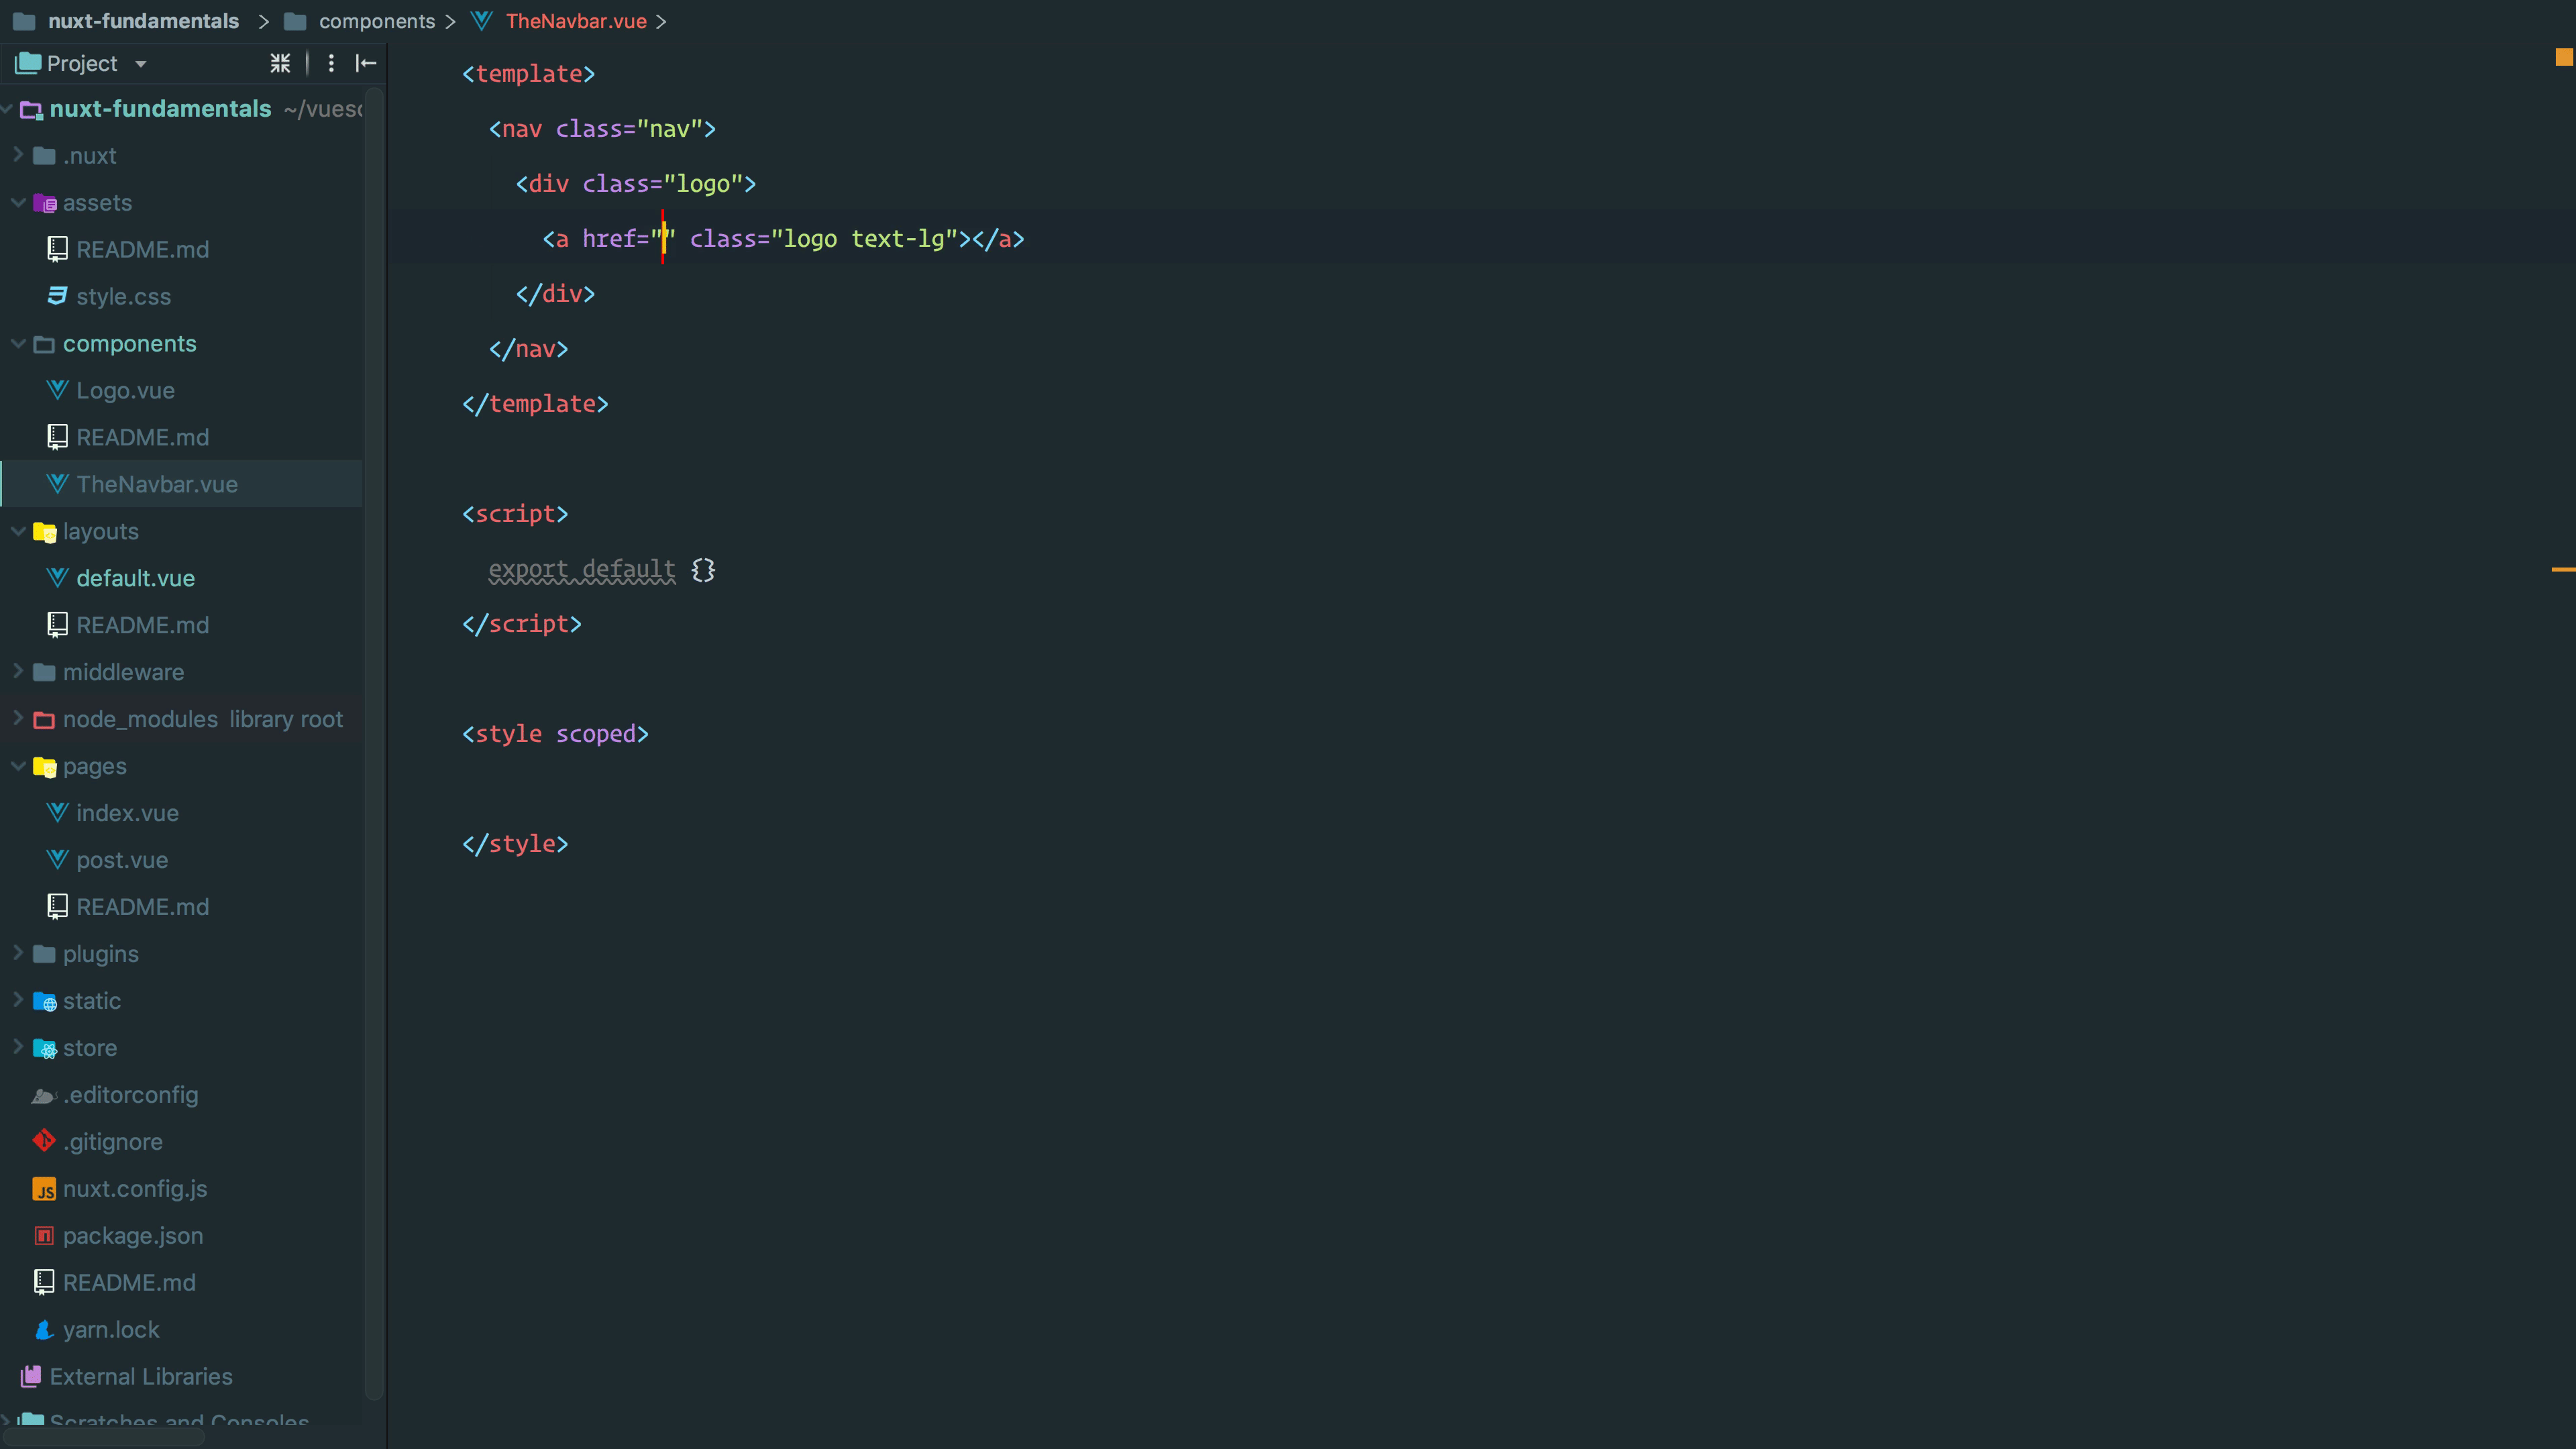The height and width of the screenshot is (1449, 2576).
Task: Open README.md under components
Action: coord(143,437)
